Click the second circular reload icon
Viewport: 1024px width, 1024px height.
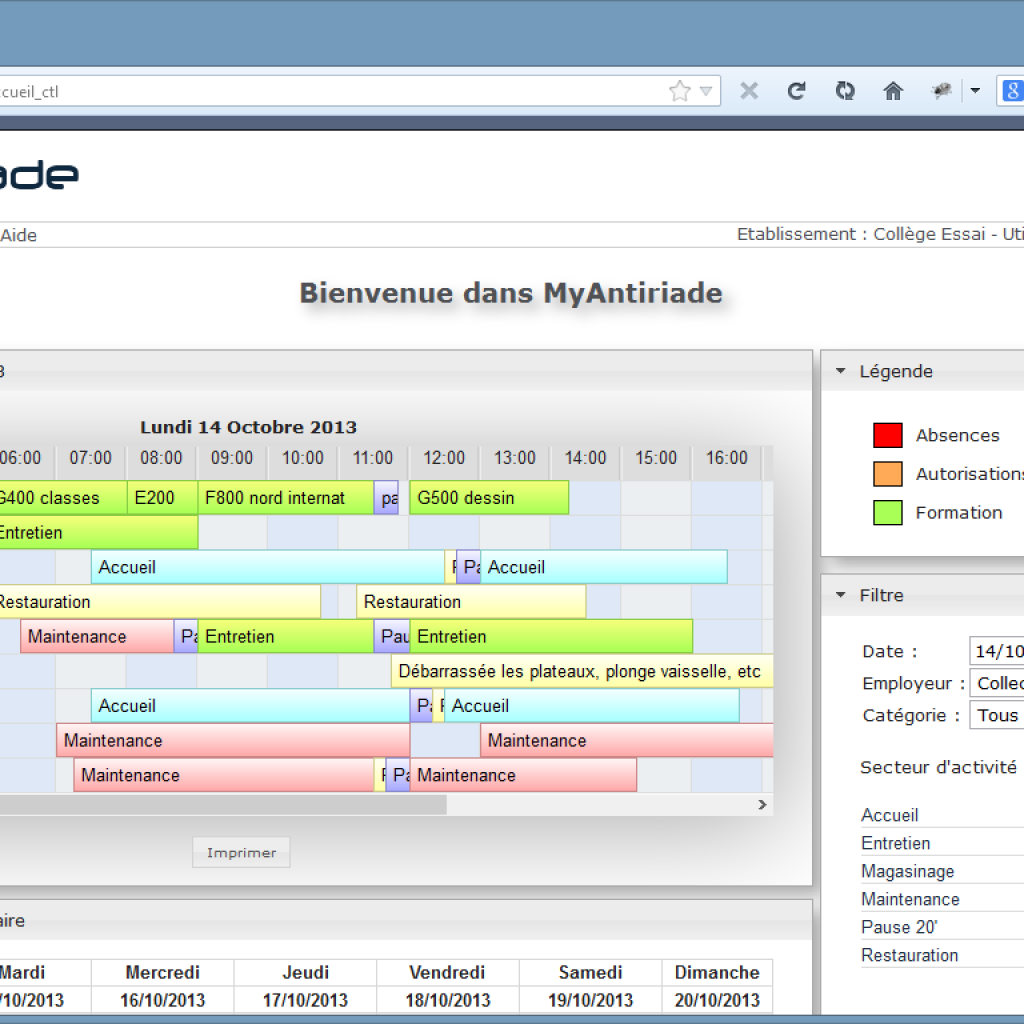pos(845,90)
